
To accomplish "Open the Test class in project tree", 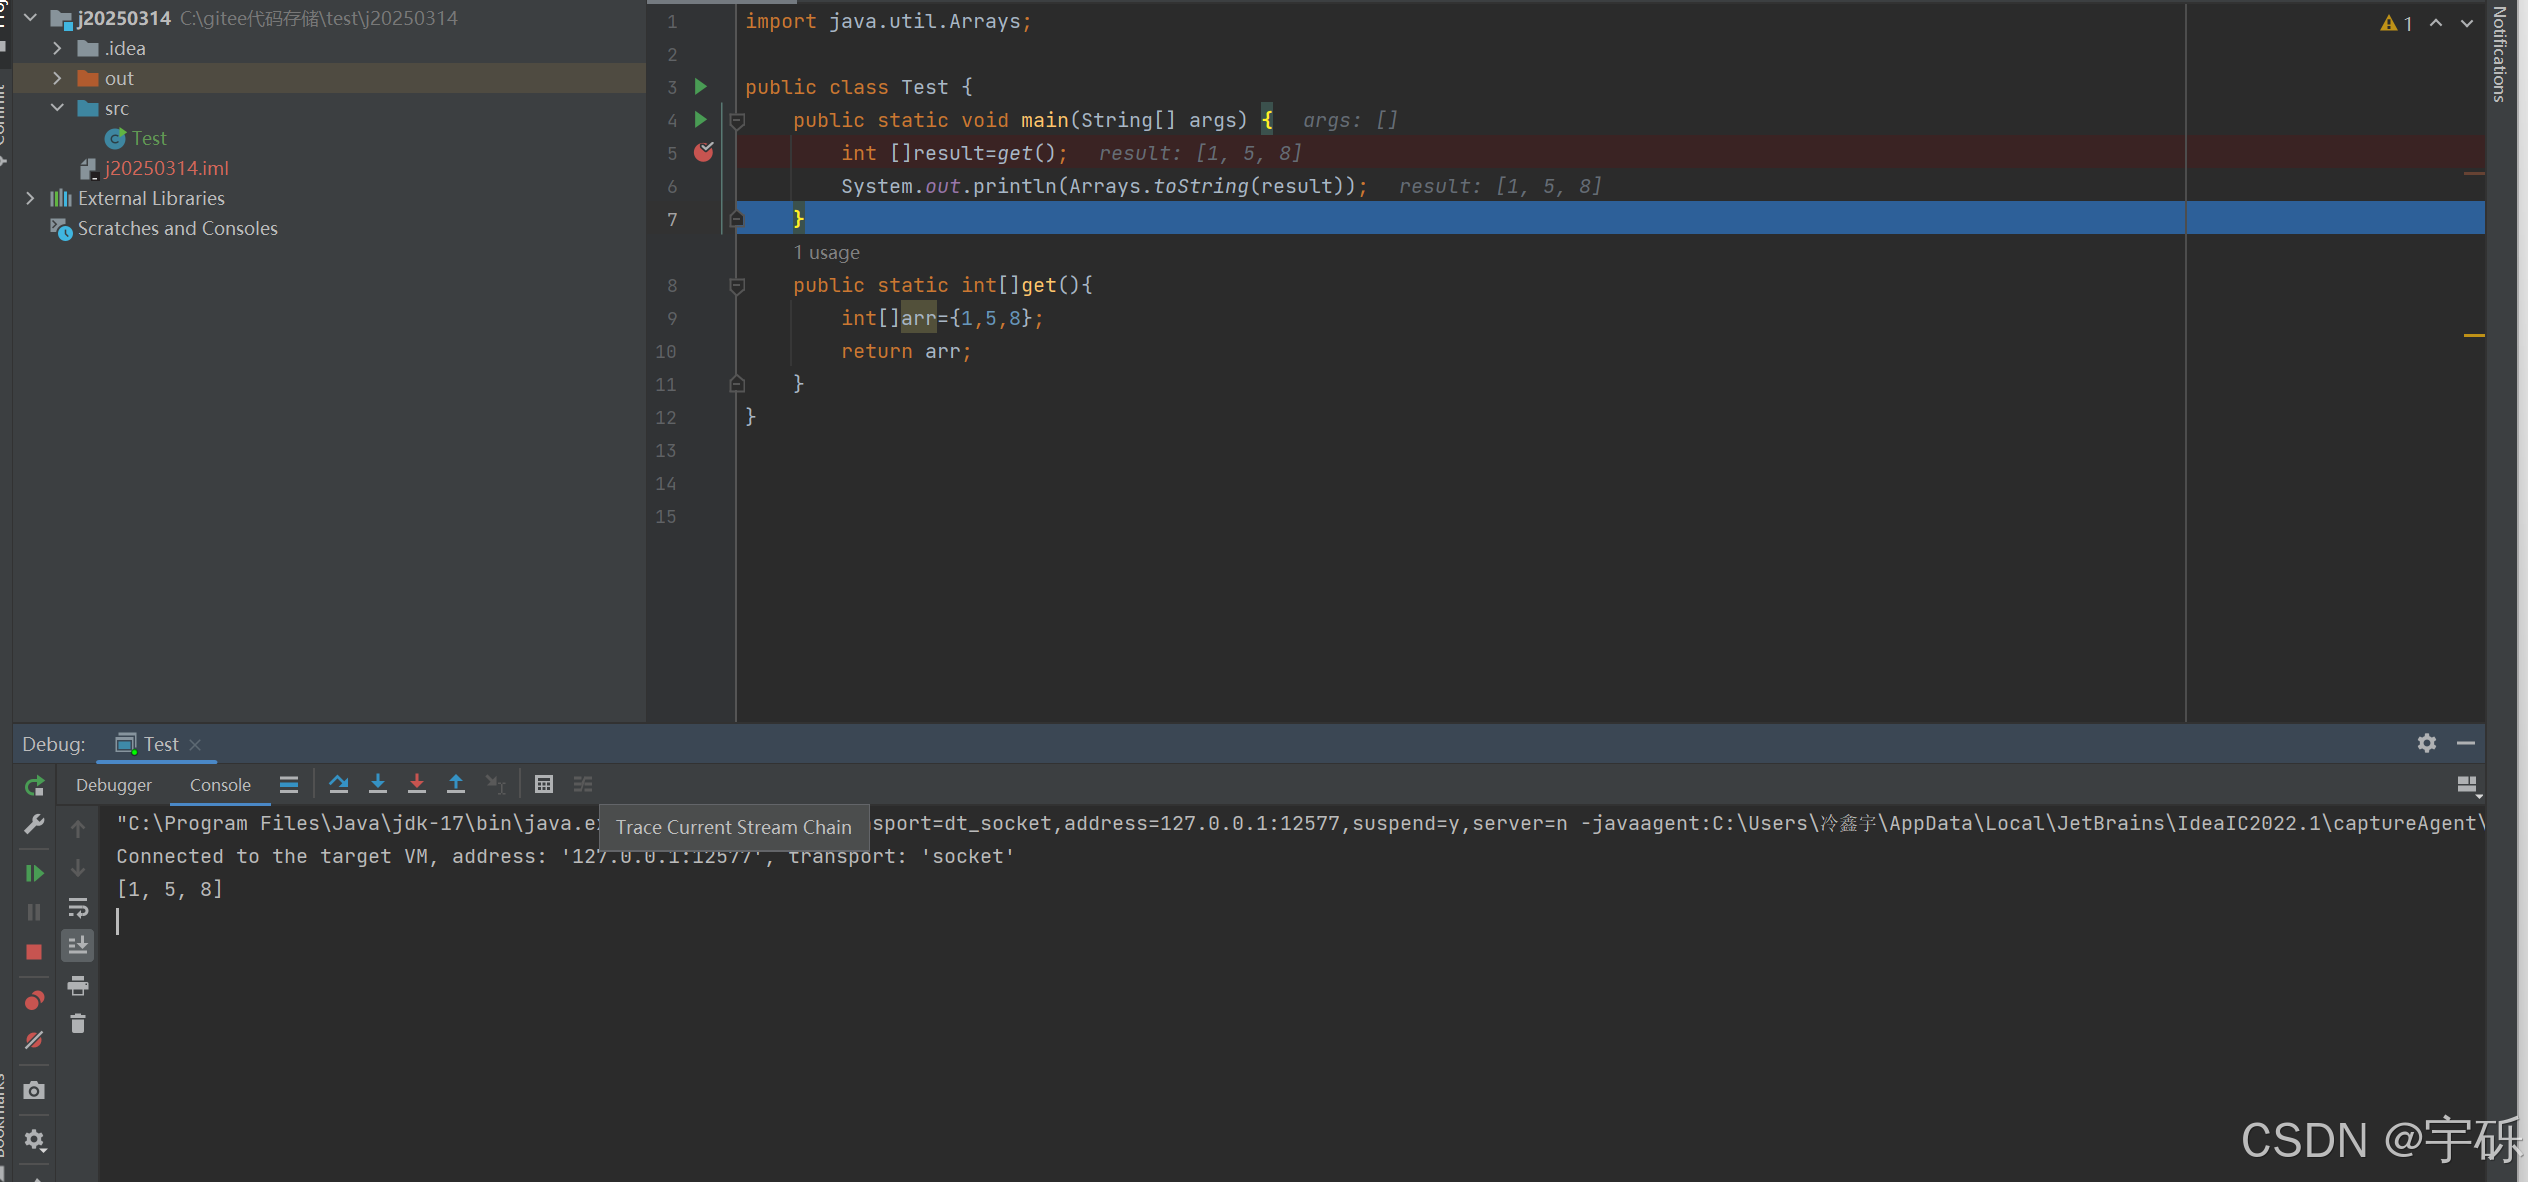I will pyautogui.click(x=149, y=138).
